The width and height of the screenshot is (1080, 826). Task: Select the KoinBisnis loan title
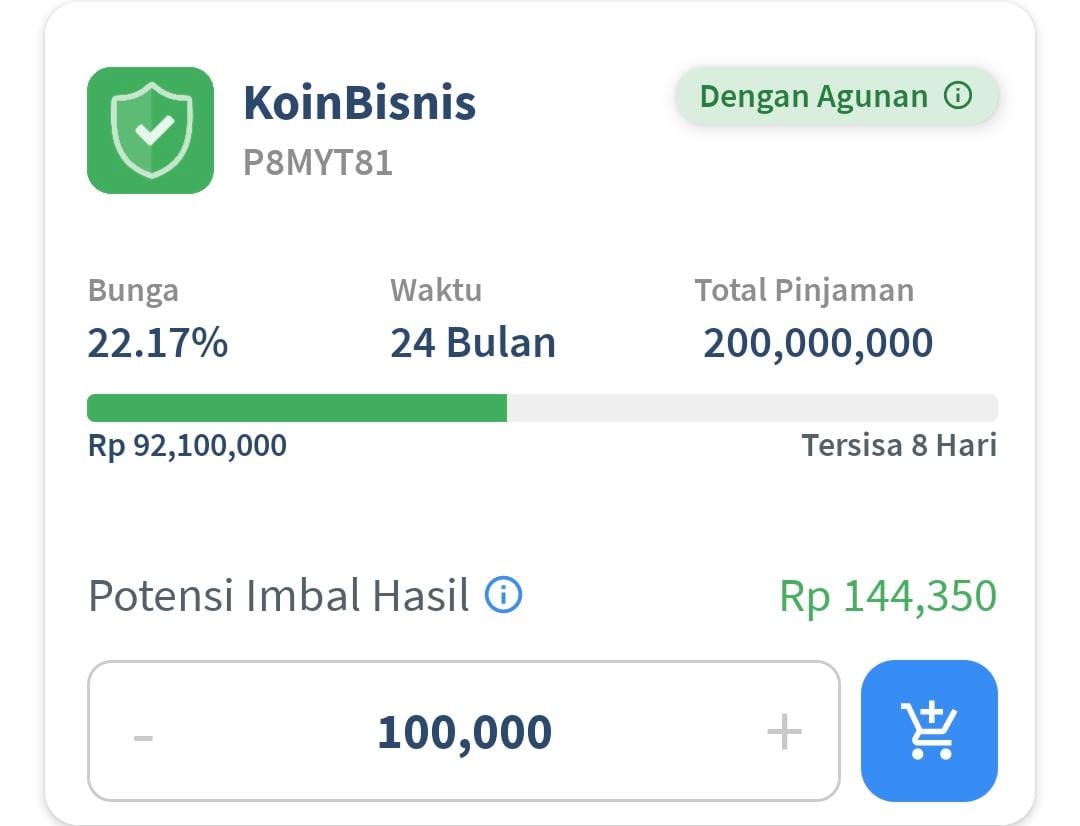click(359, 102)
